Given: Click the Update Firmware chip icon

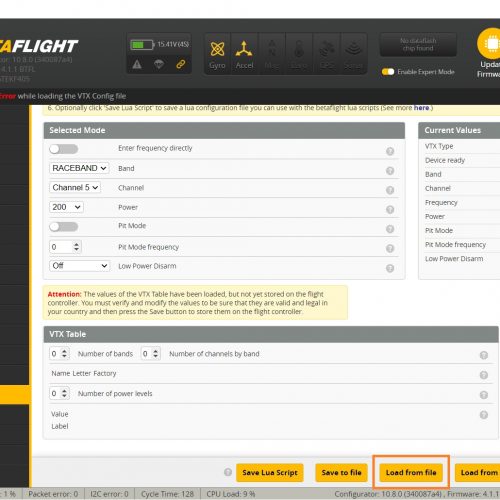Looking at the screenshot, I should coord(492,44).
